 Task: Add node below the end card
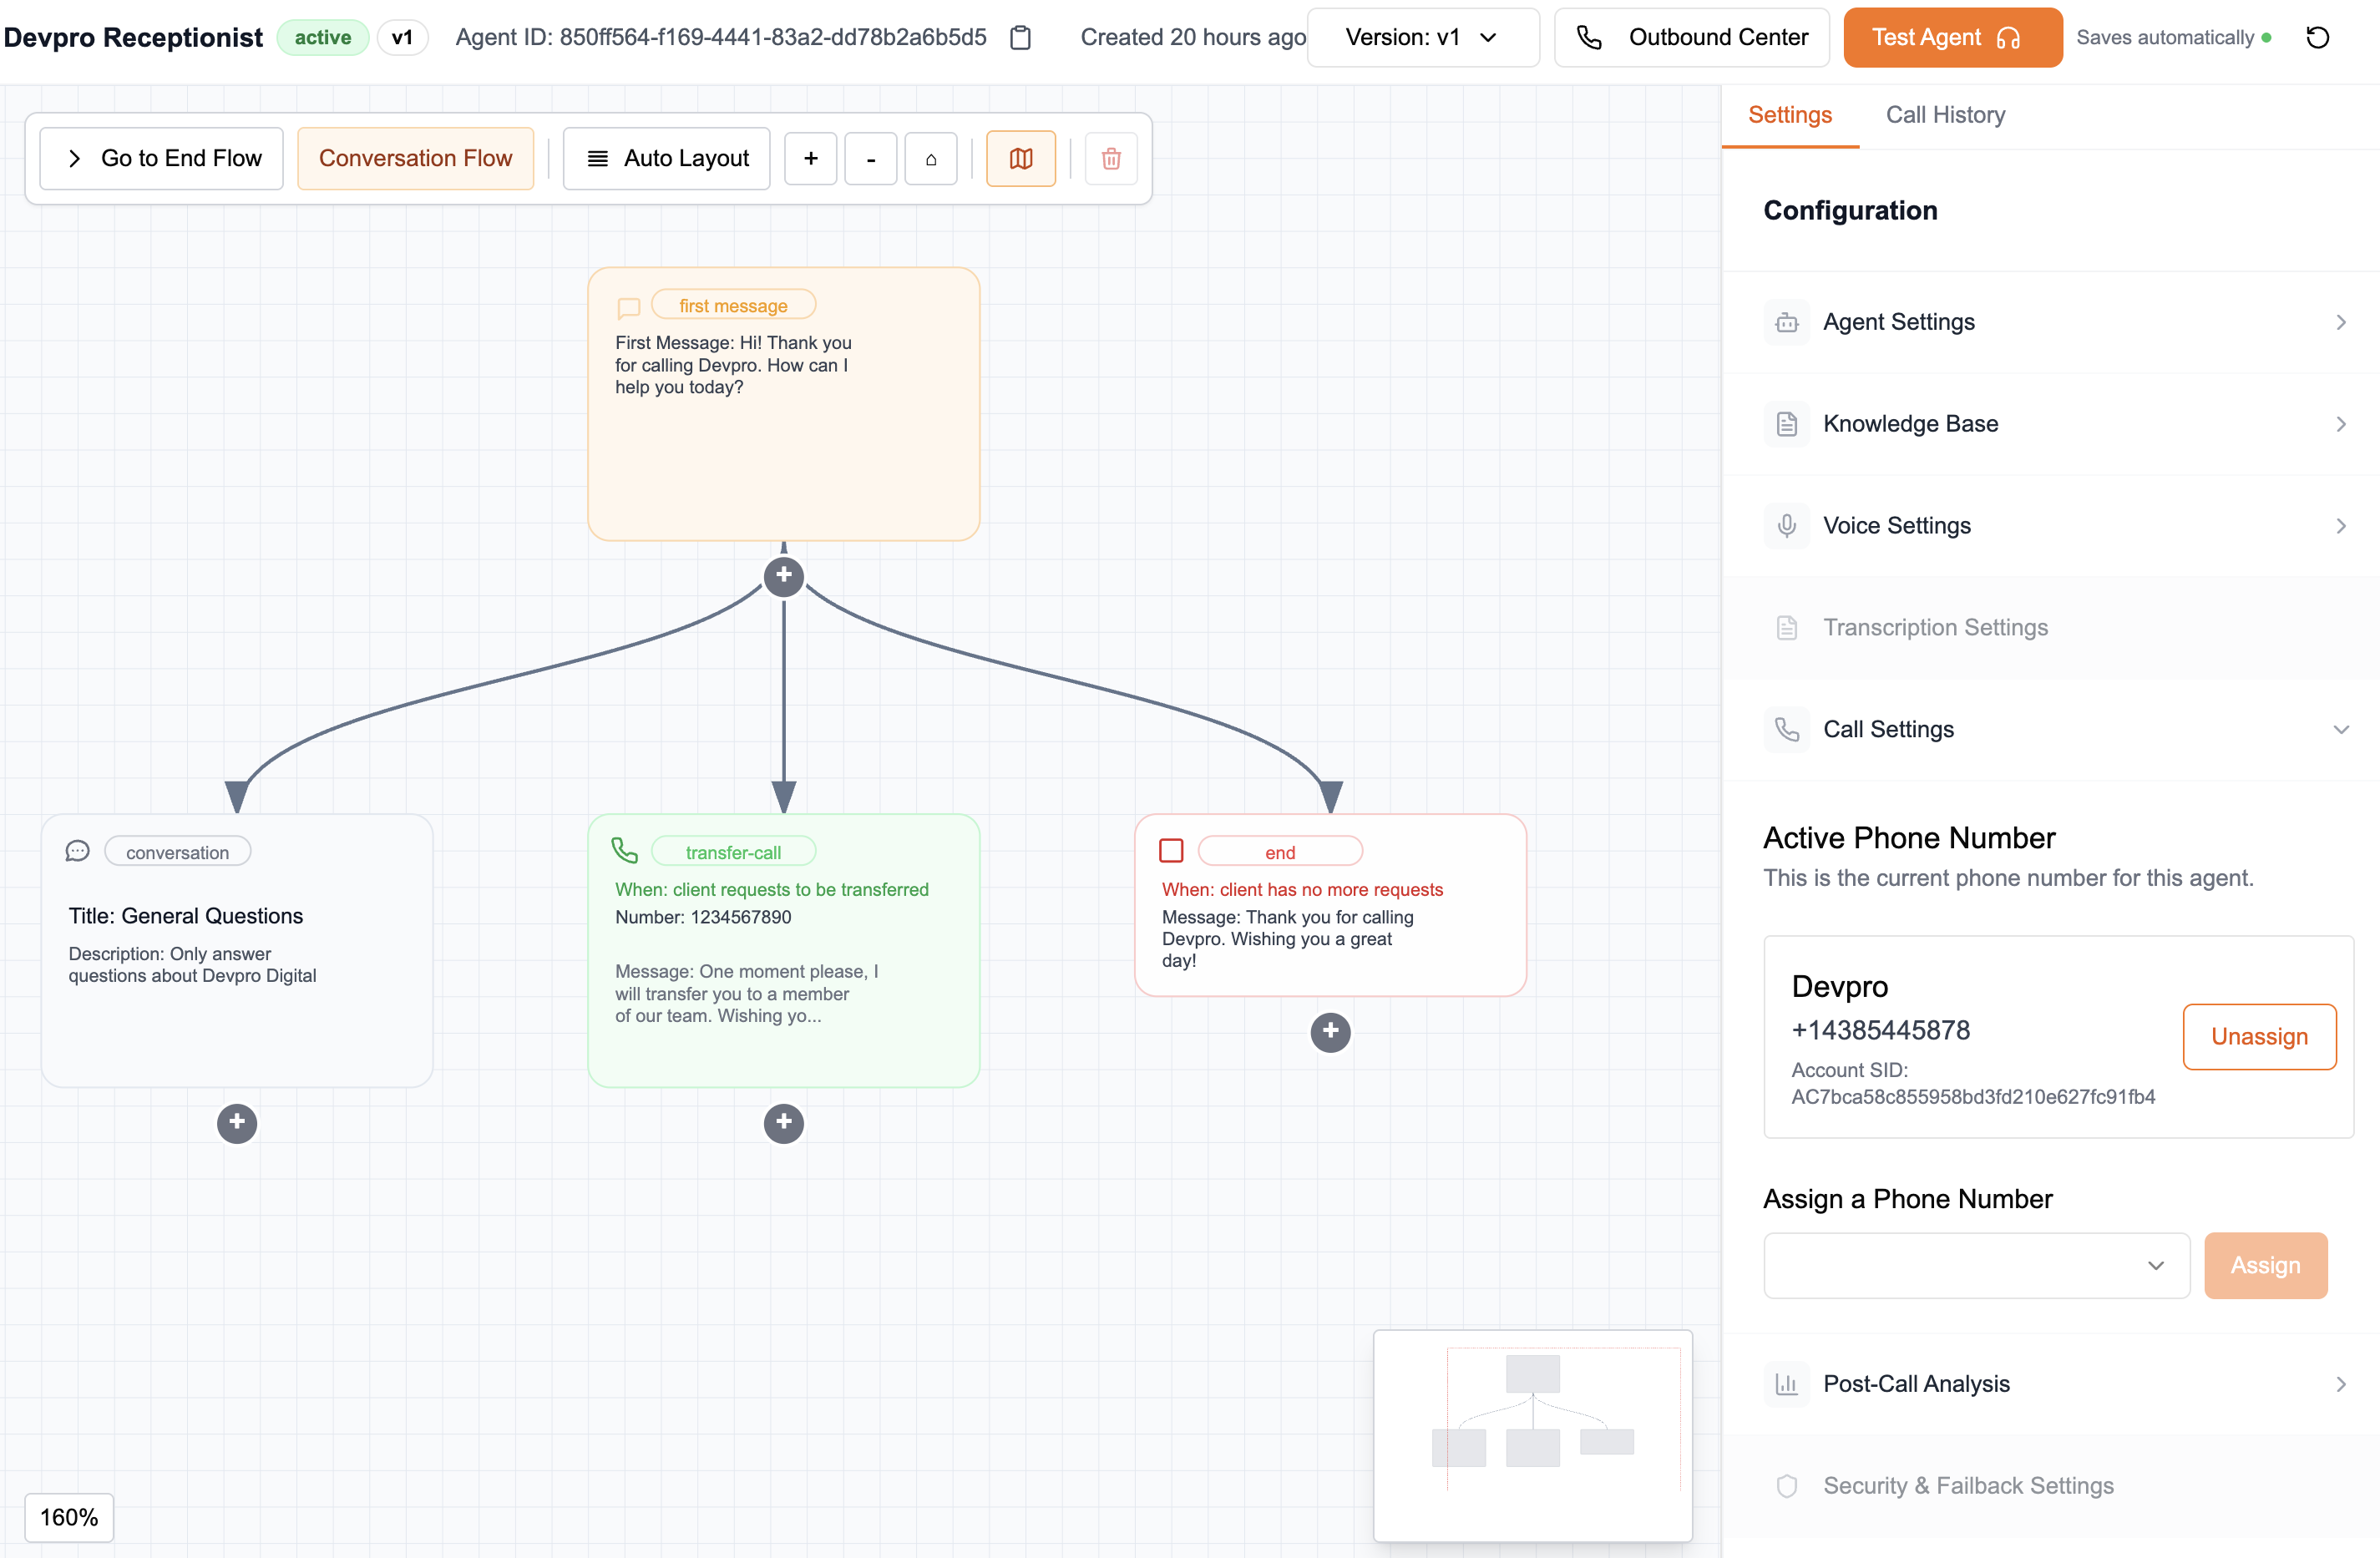point(1330,1032)
